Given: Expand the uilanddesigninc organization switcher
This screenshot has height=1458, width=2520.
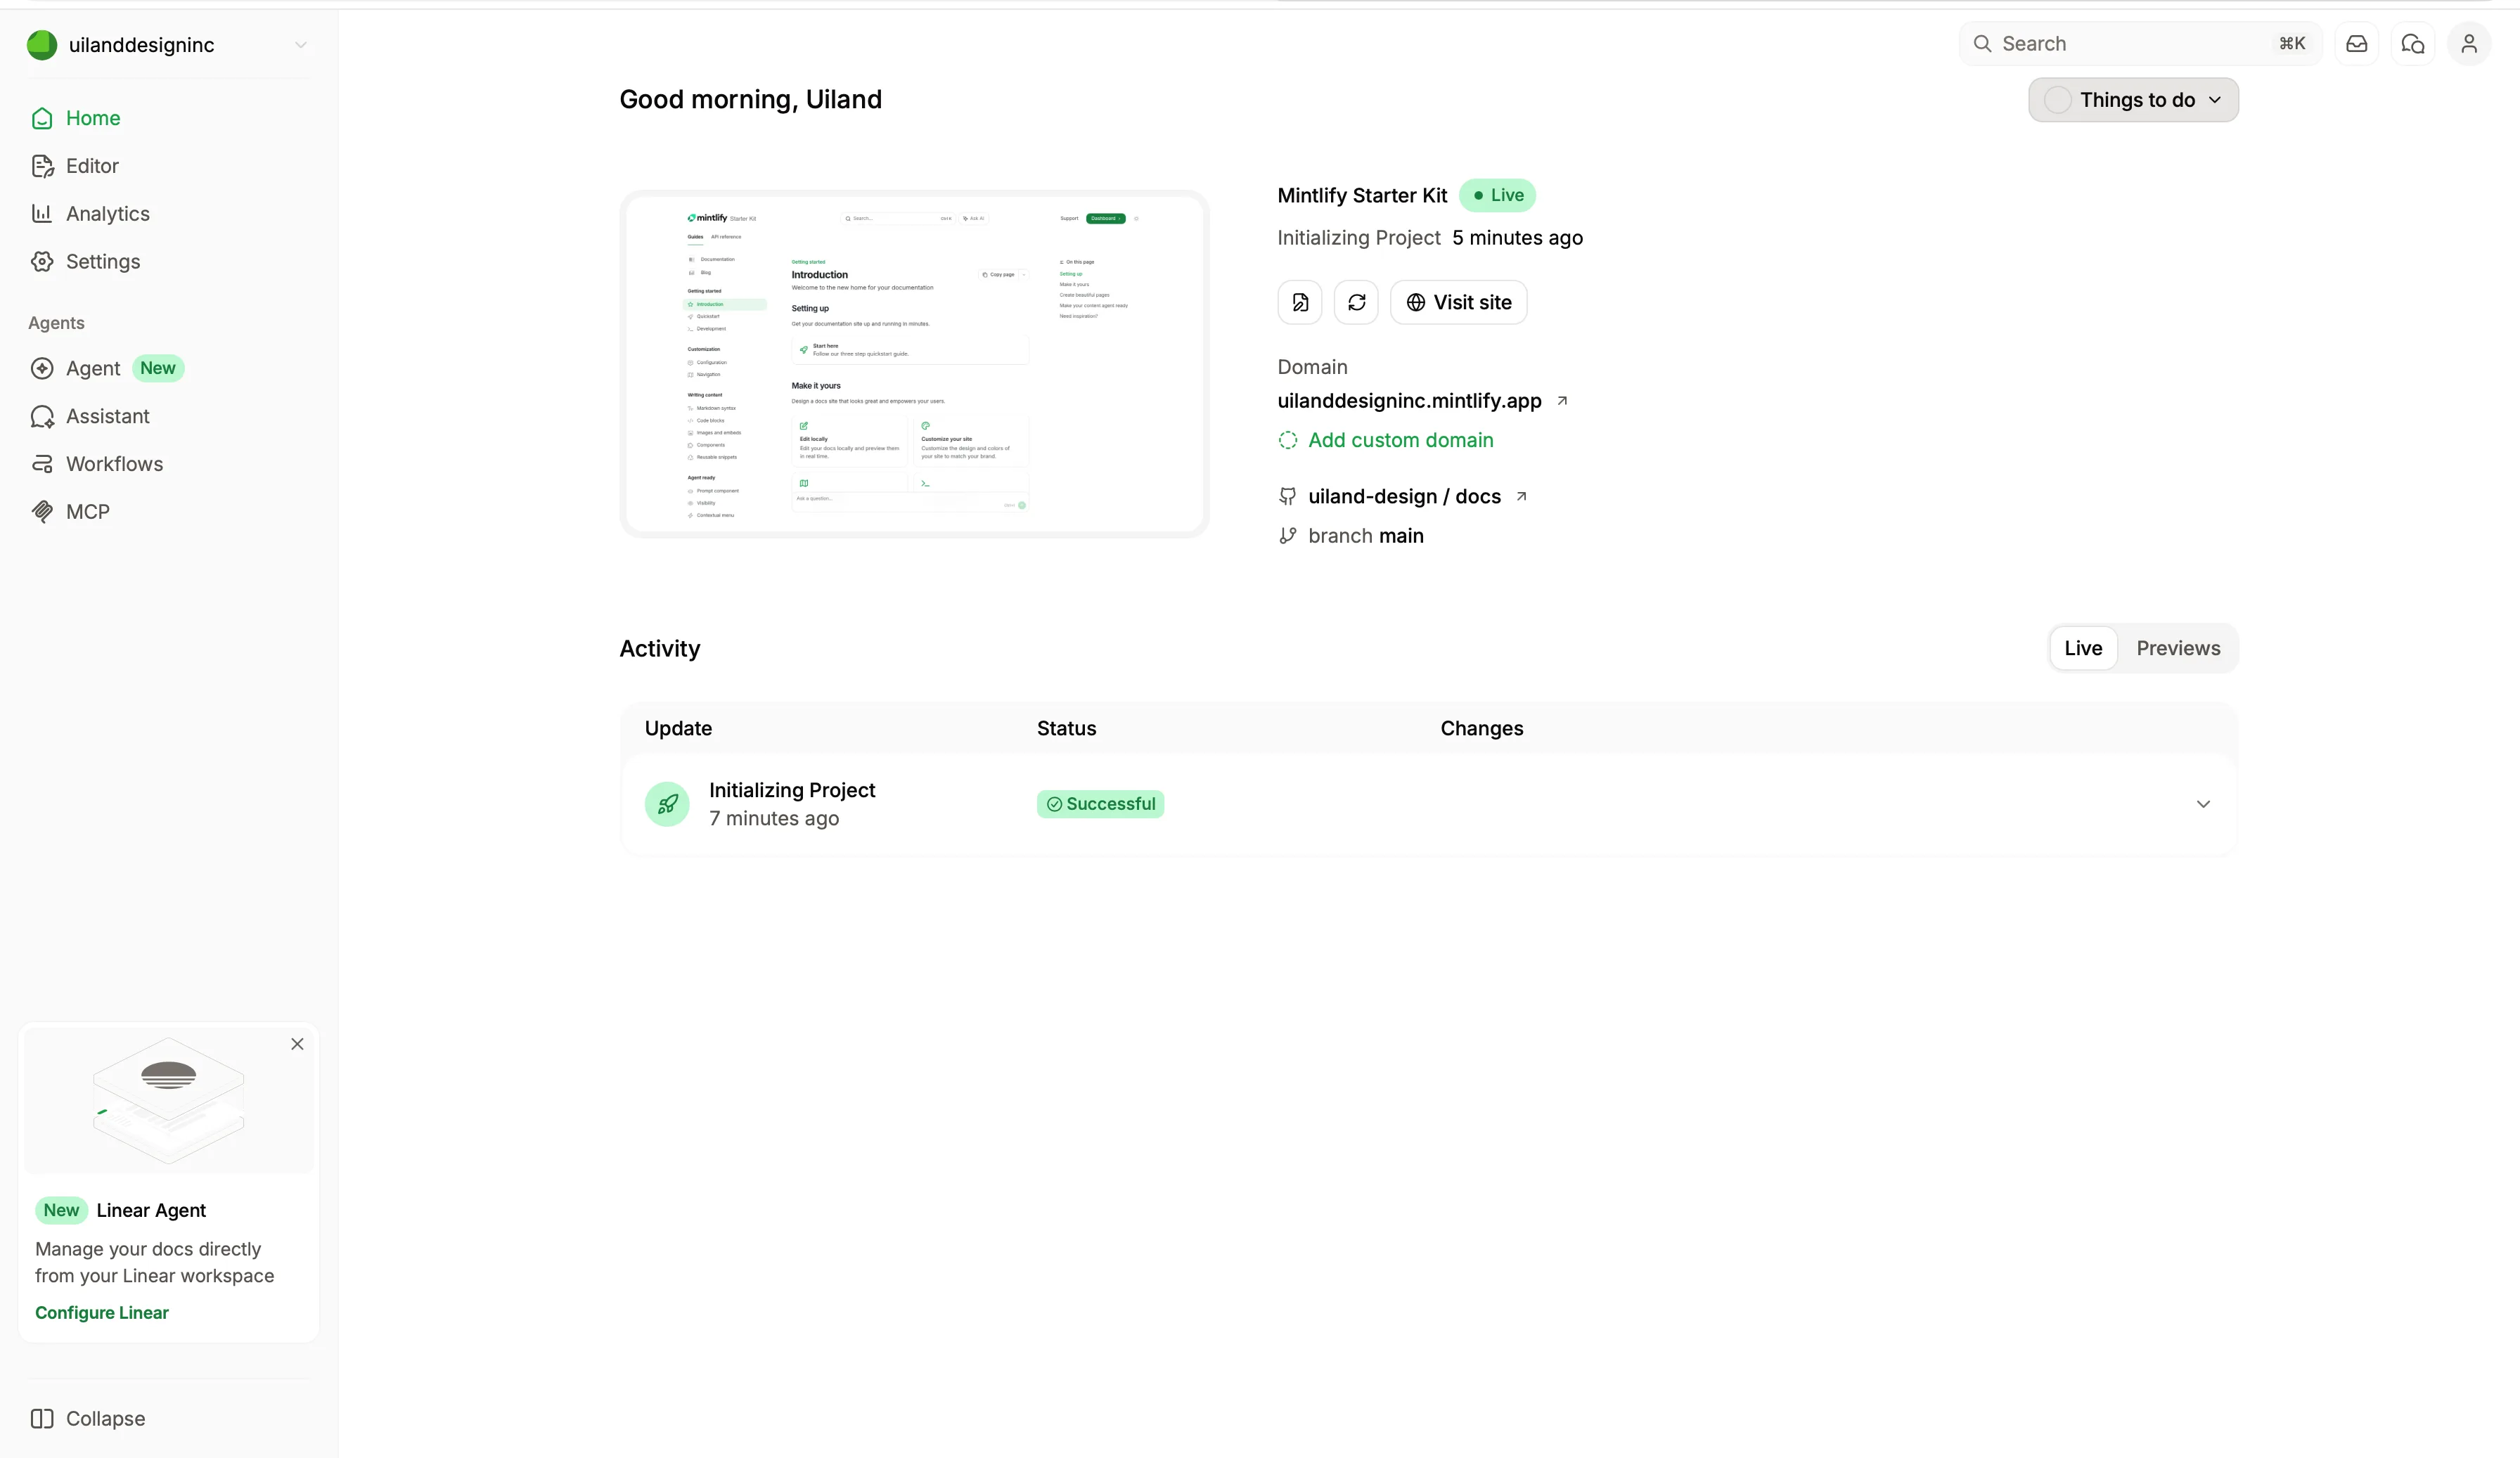Looking at the screenshot, I should [168, 45].
